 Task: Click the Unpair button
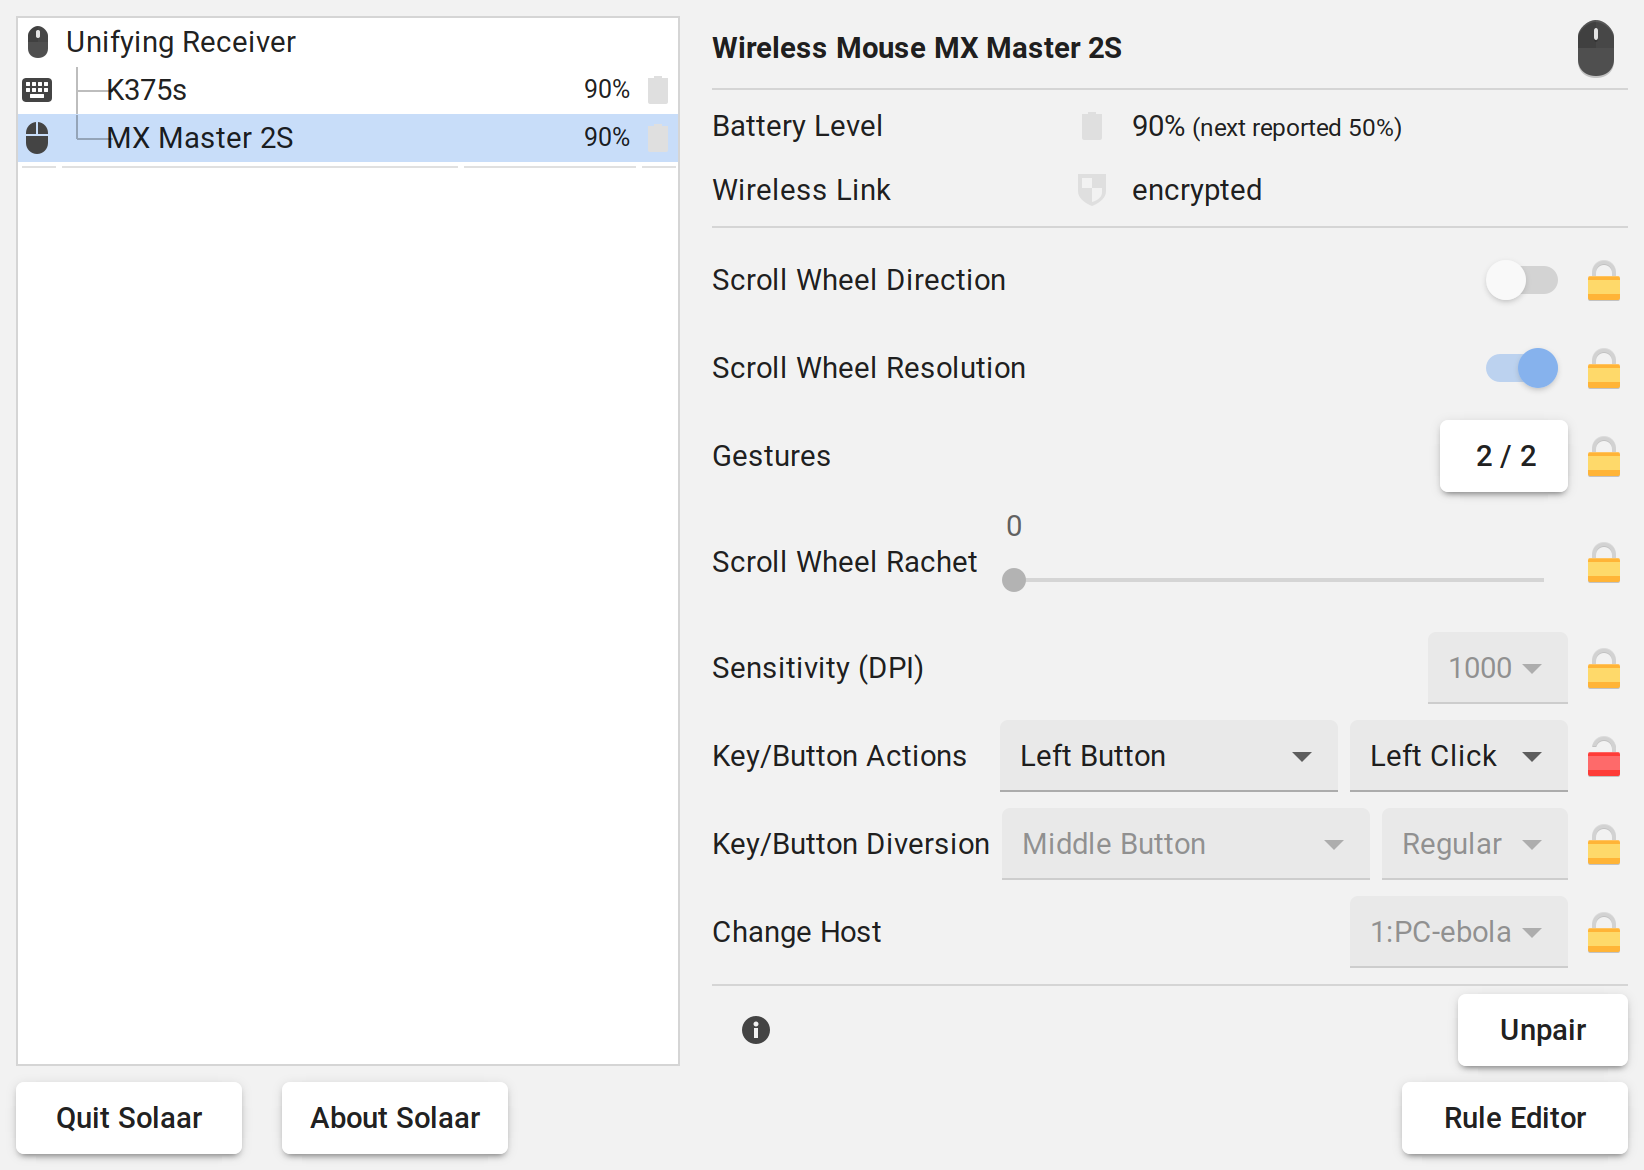(x=1543, y=1030)
